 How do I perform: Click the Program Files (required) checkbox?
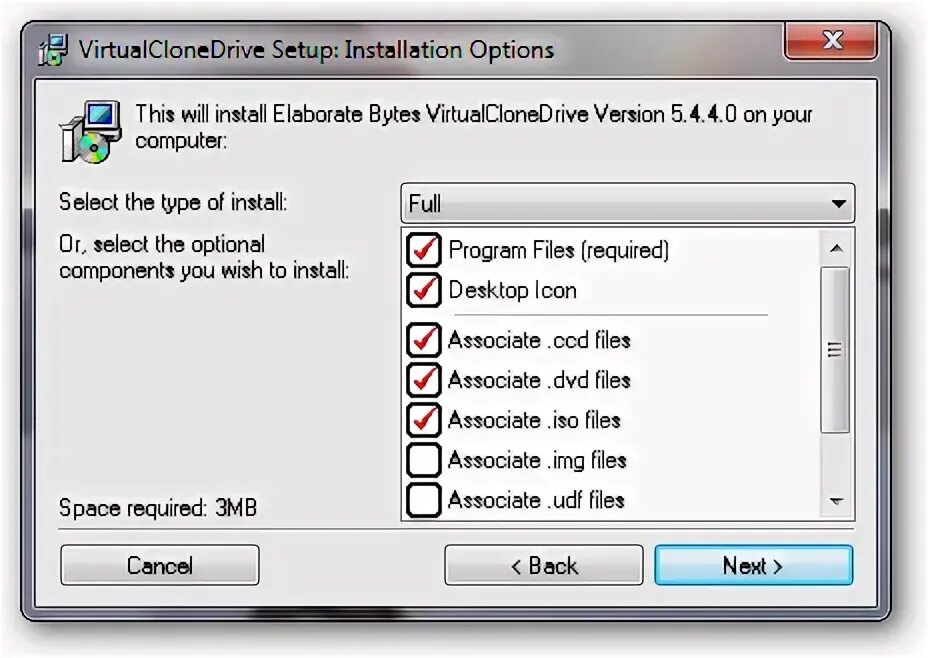pyautogui.click(x=423, y=250)
